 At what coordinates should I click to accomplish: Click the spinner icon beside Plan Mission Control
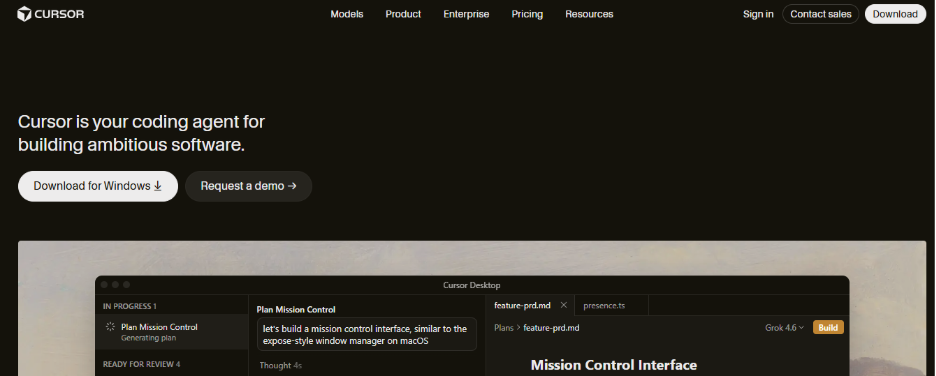[110, 326]
